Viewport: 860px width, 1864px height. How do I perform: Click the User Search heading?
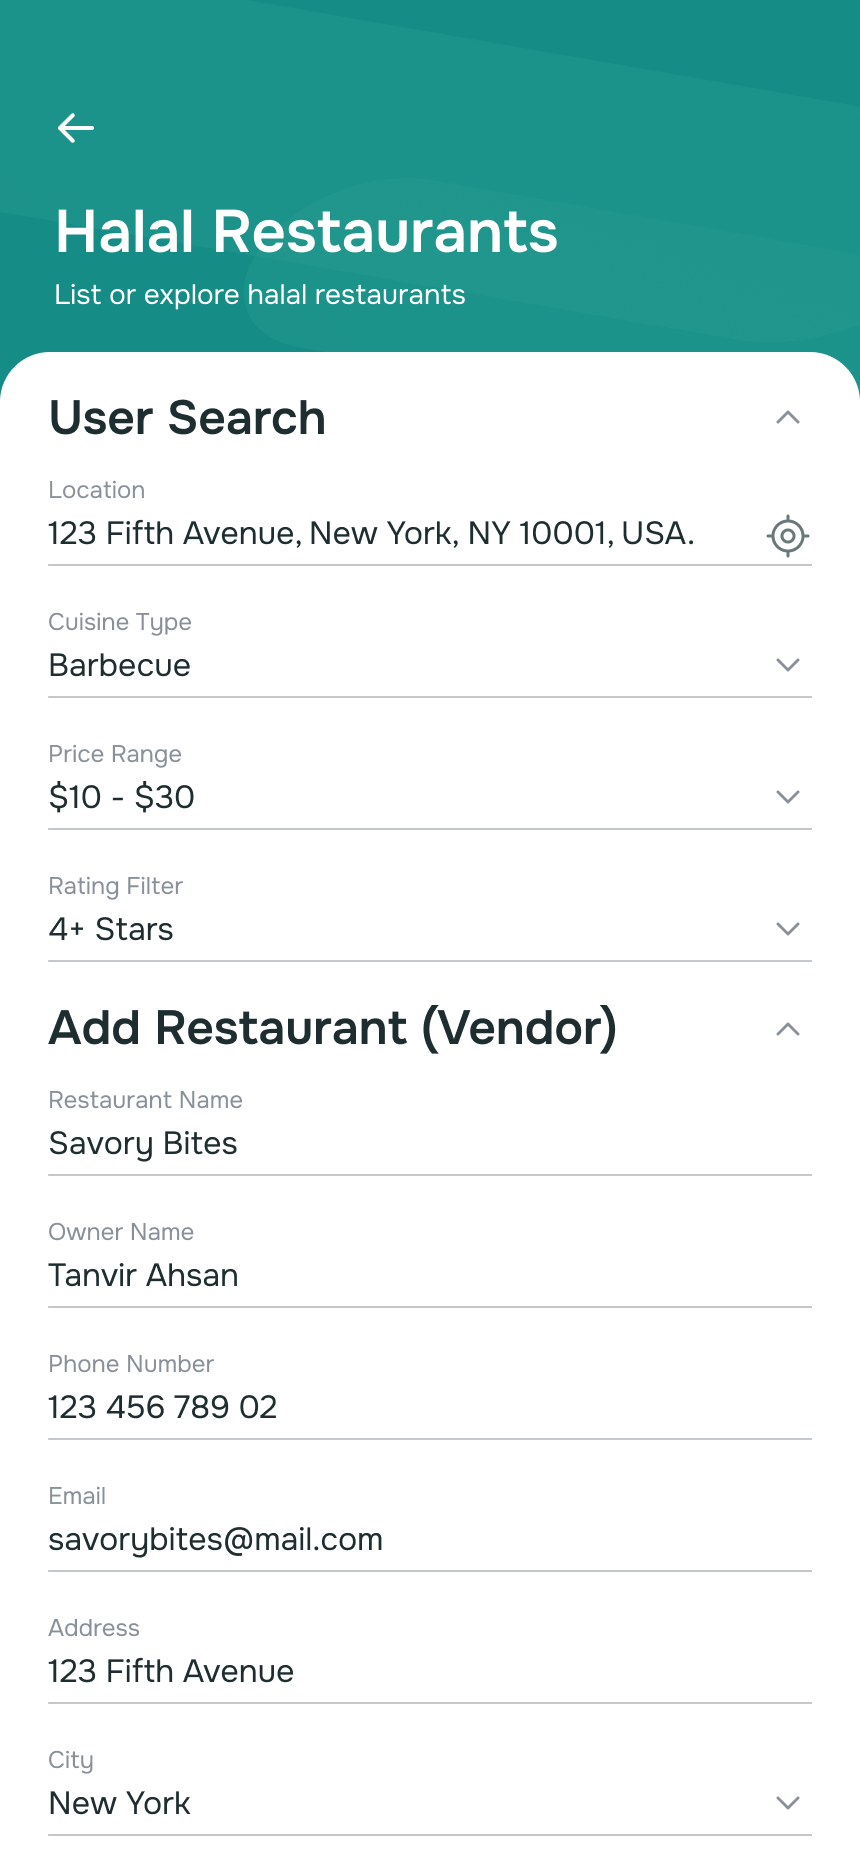pos(188,418)
